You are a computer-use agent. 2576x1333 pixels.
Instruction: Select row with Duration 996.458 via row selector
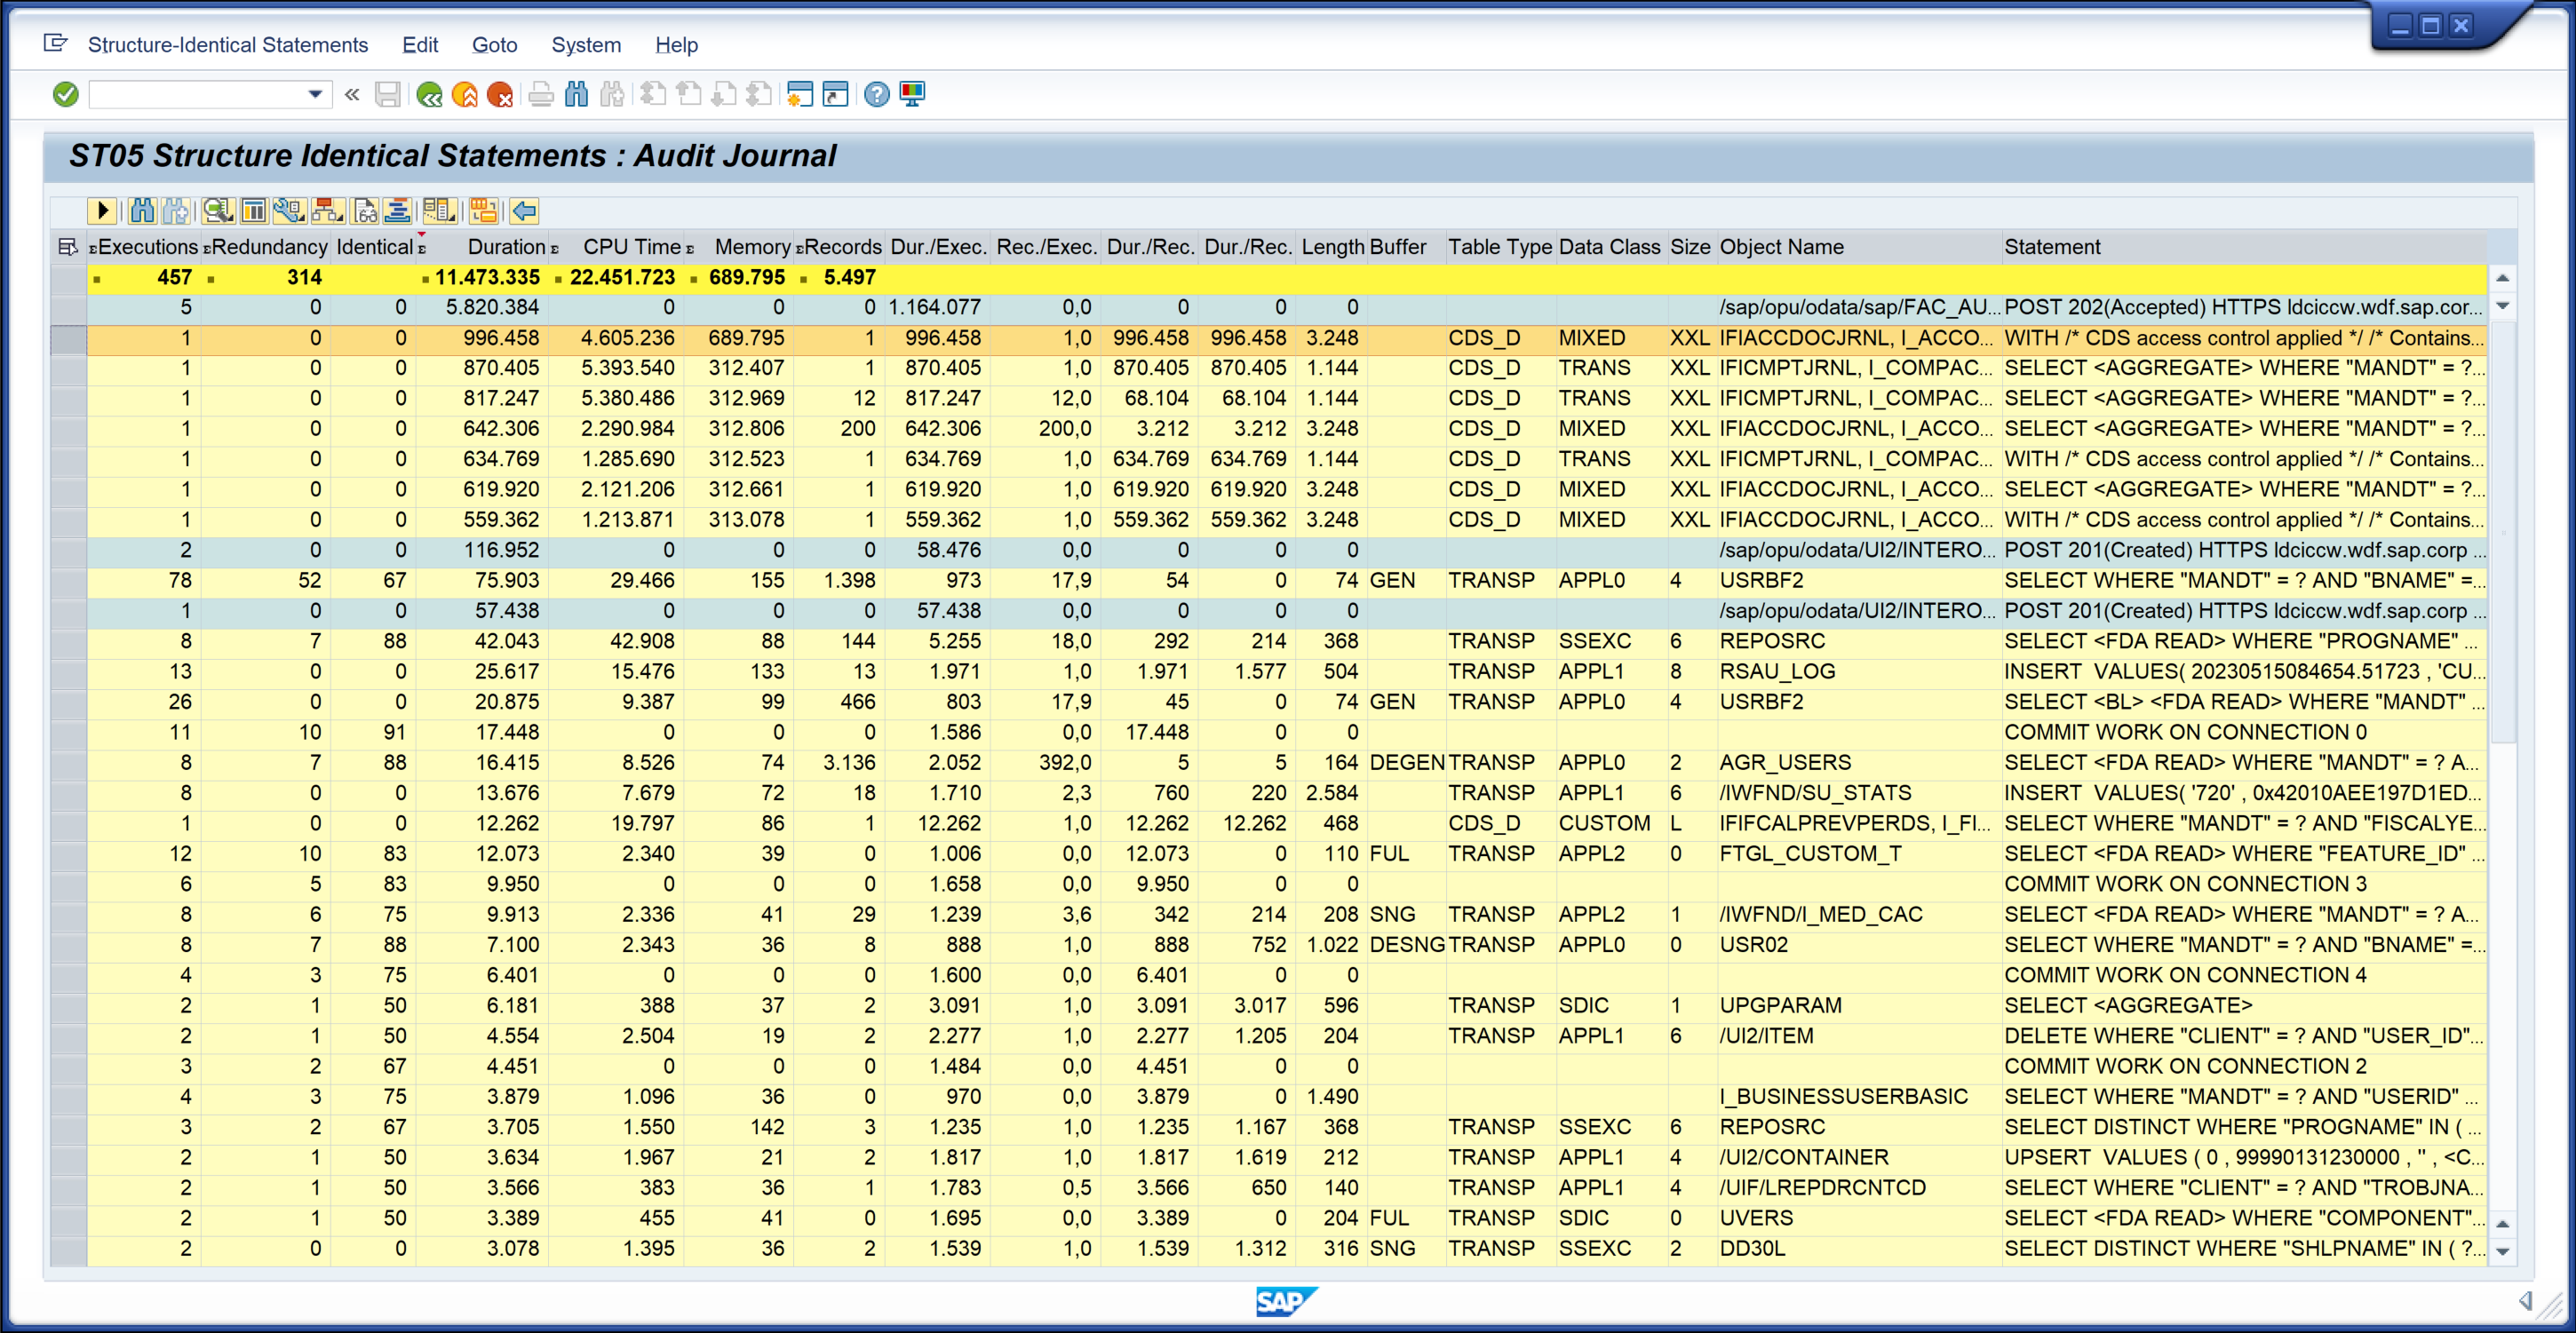pyautogui.click(x=68, y=338)
